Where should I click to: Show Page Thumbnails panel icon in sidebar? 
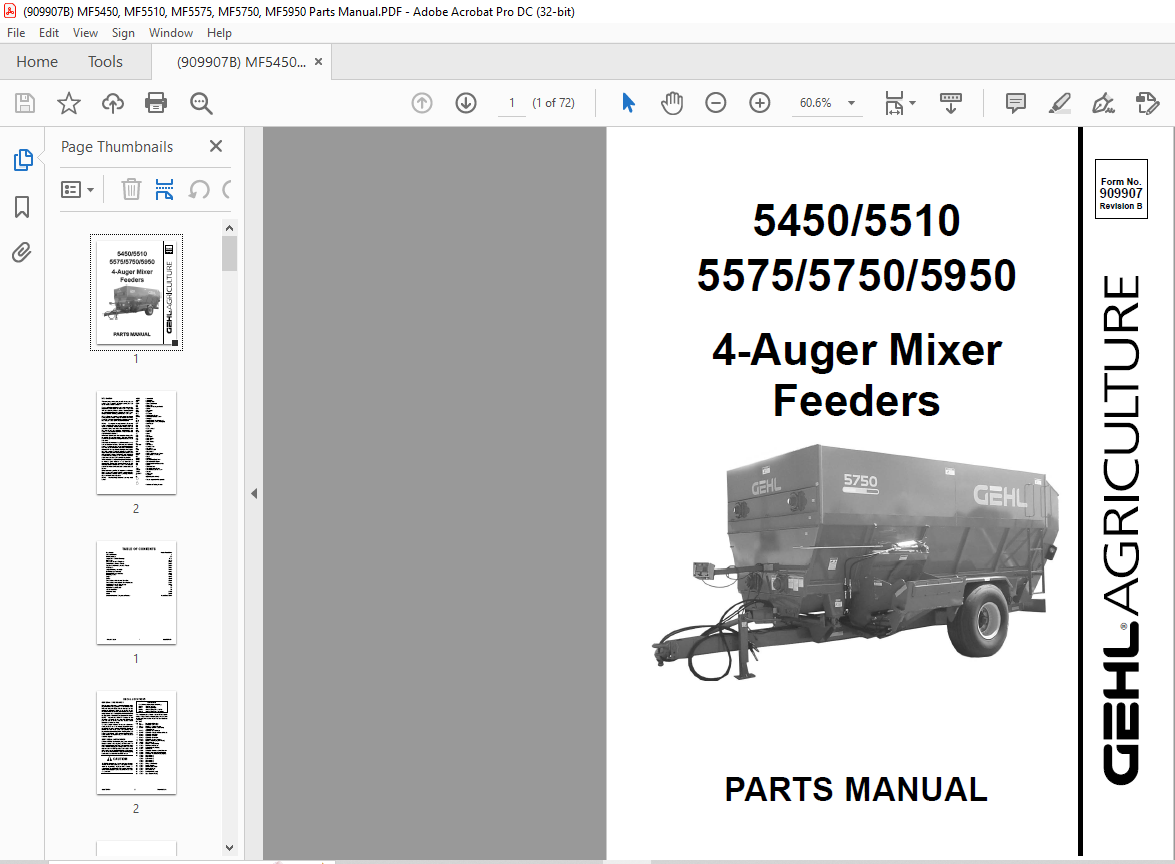22,160
